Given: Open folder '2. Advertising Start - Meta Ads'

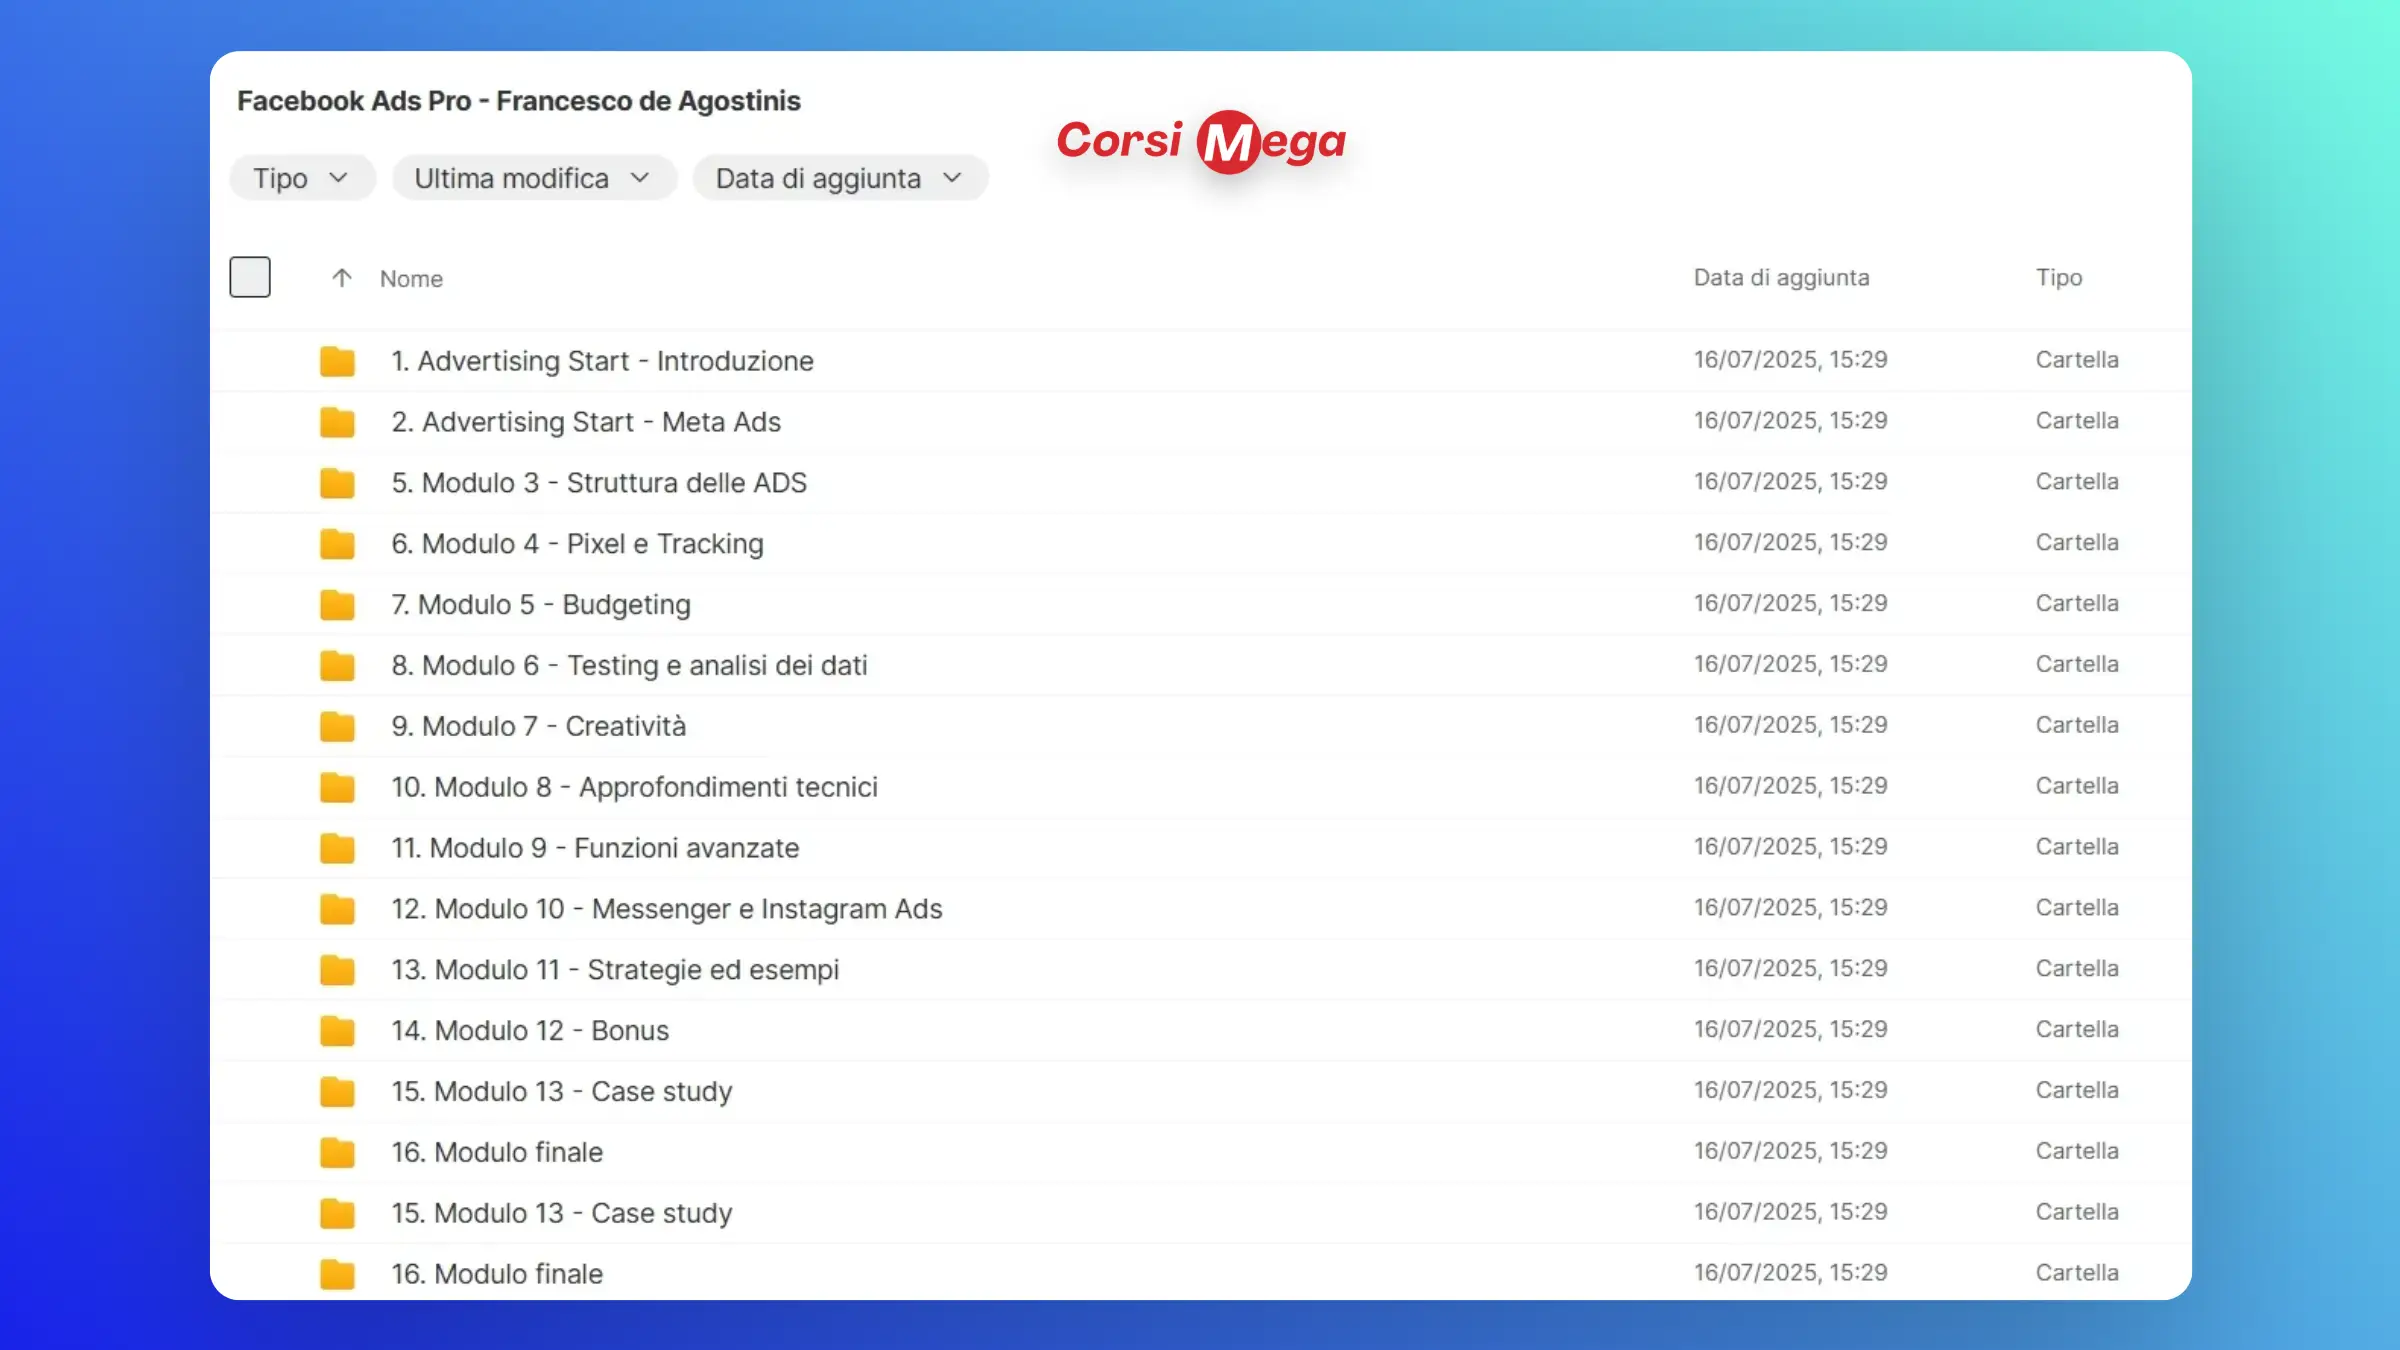Looking at the screenshot, I should point(586,422).
